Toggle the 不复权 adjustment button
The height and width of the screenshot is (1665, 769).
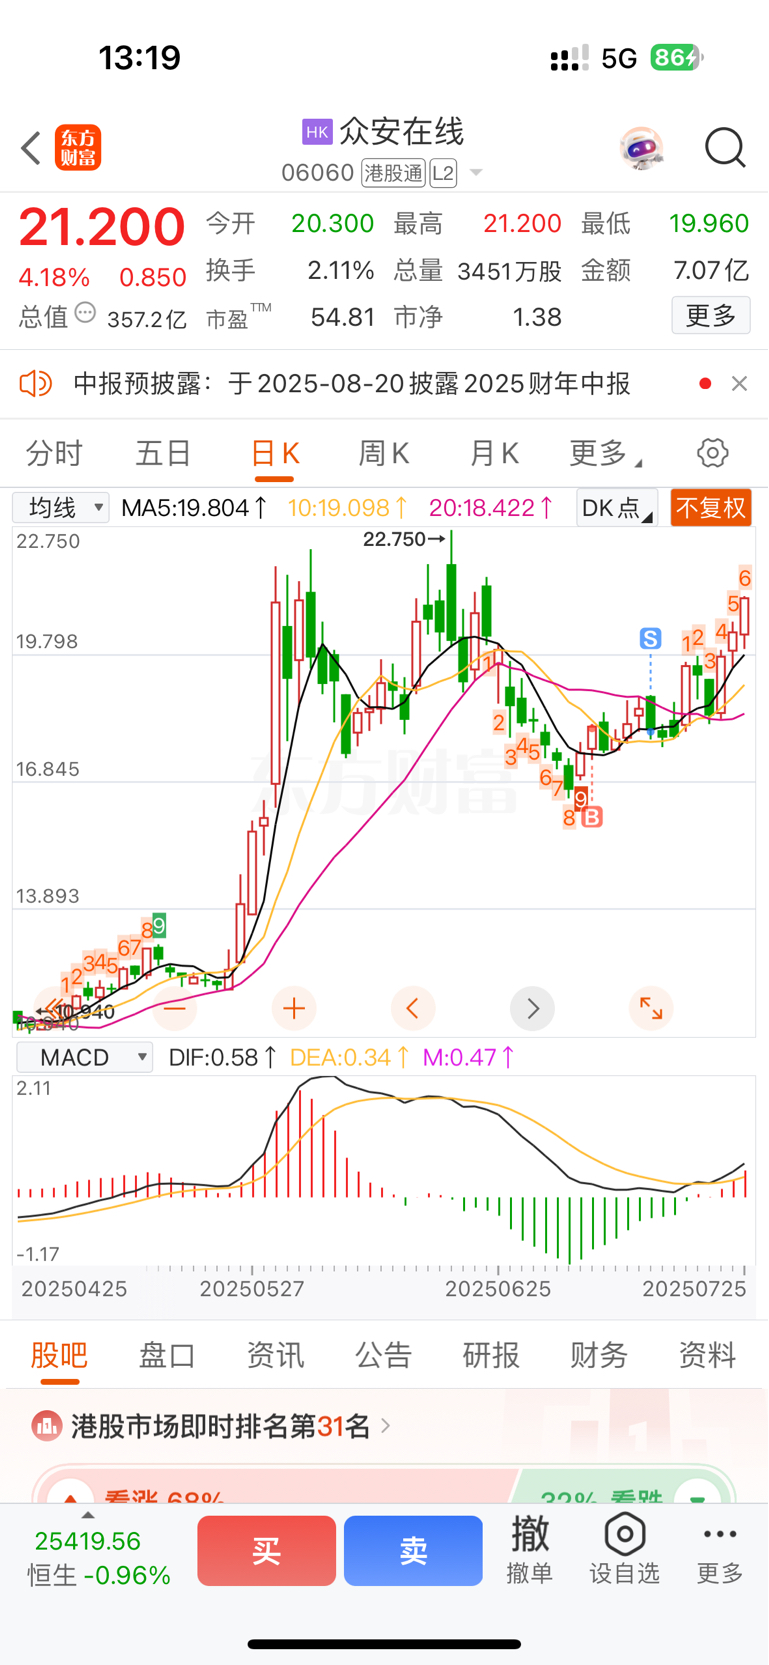pyautogui.click(x=711, y=508)
